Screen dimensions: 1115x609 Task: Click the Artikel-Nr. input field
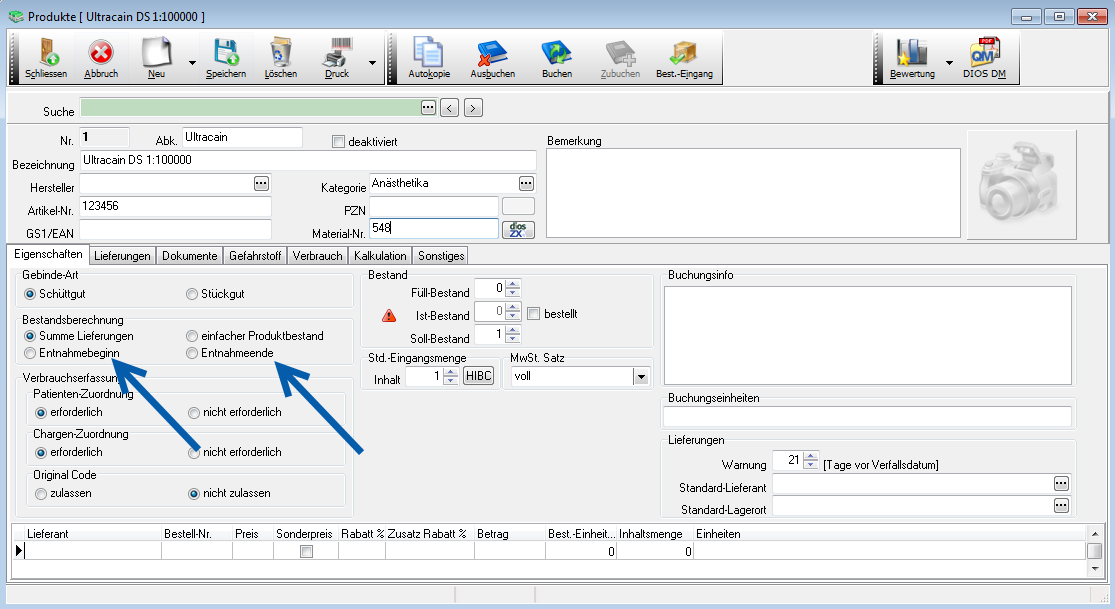point(176,206)
